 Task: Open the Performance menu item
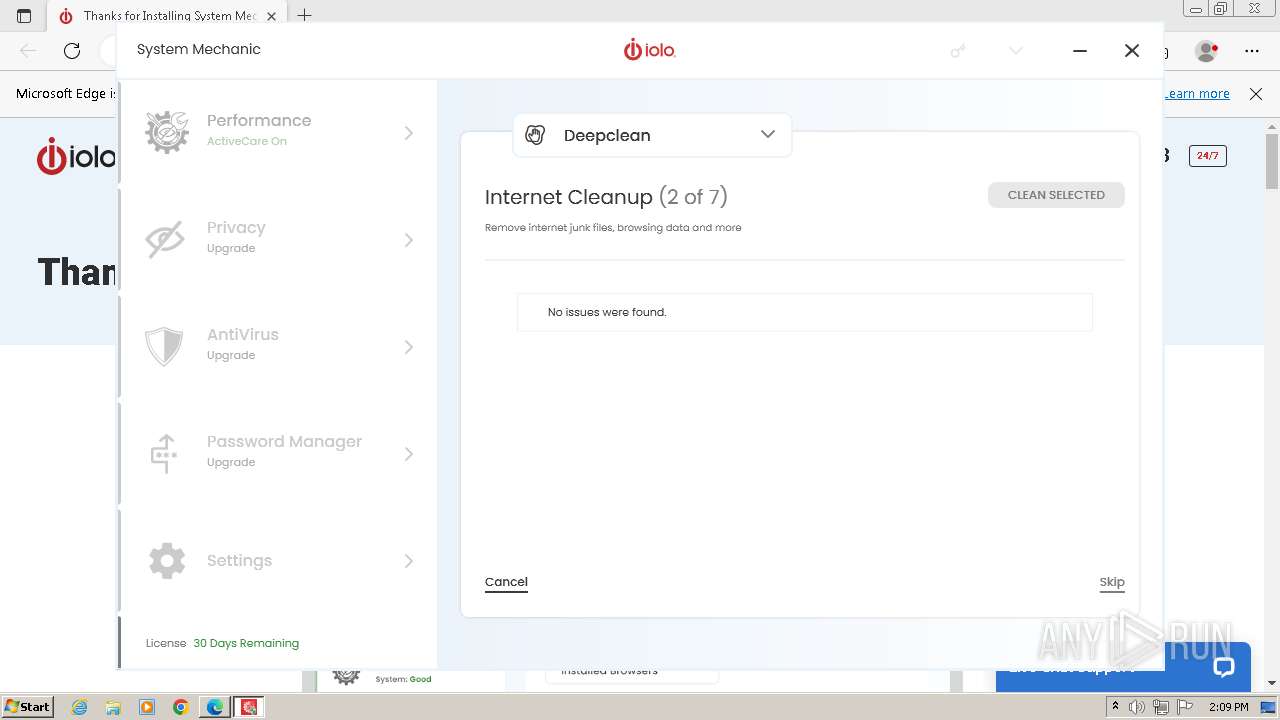coord(278,132)
